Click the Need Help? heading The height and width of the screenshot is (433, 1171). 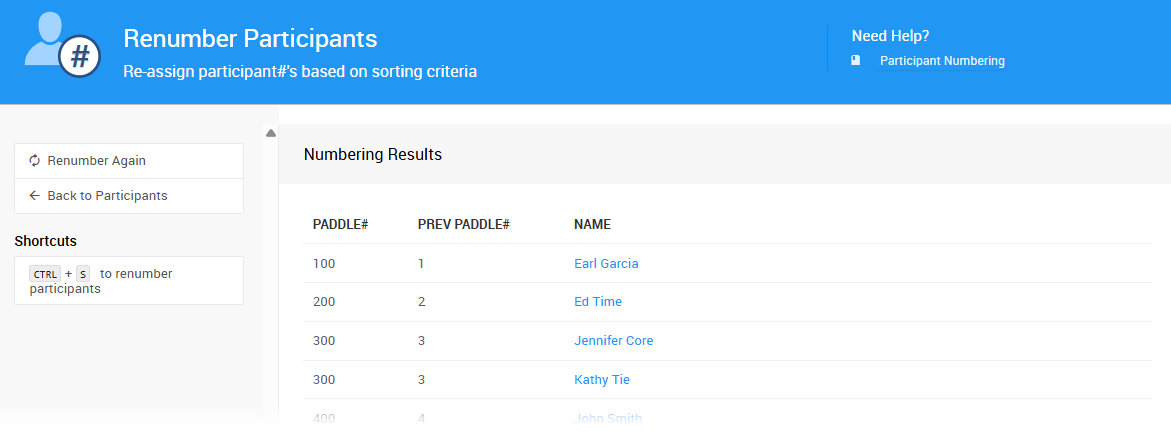point(890,36)
